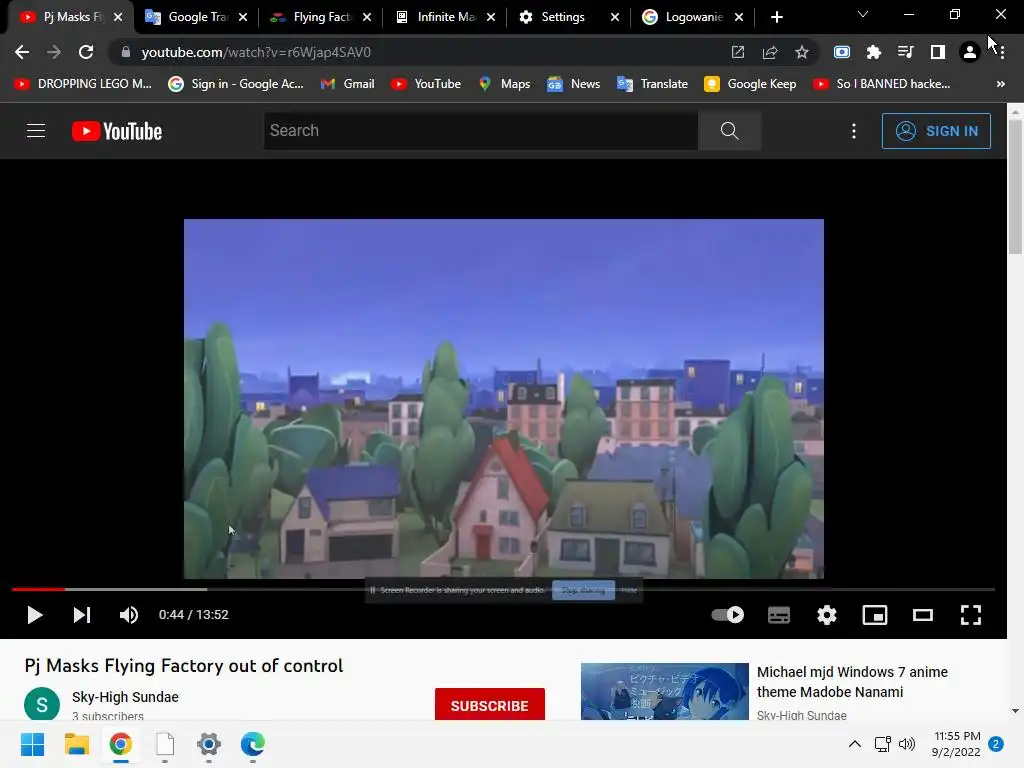This screenshot has height=768, width=1024.
Task: Open Gmail bookmark
Action: (x=347, y=84)
